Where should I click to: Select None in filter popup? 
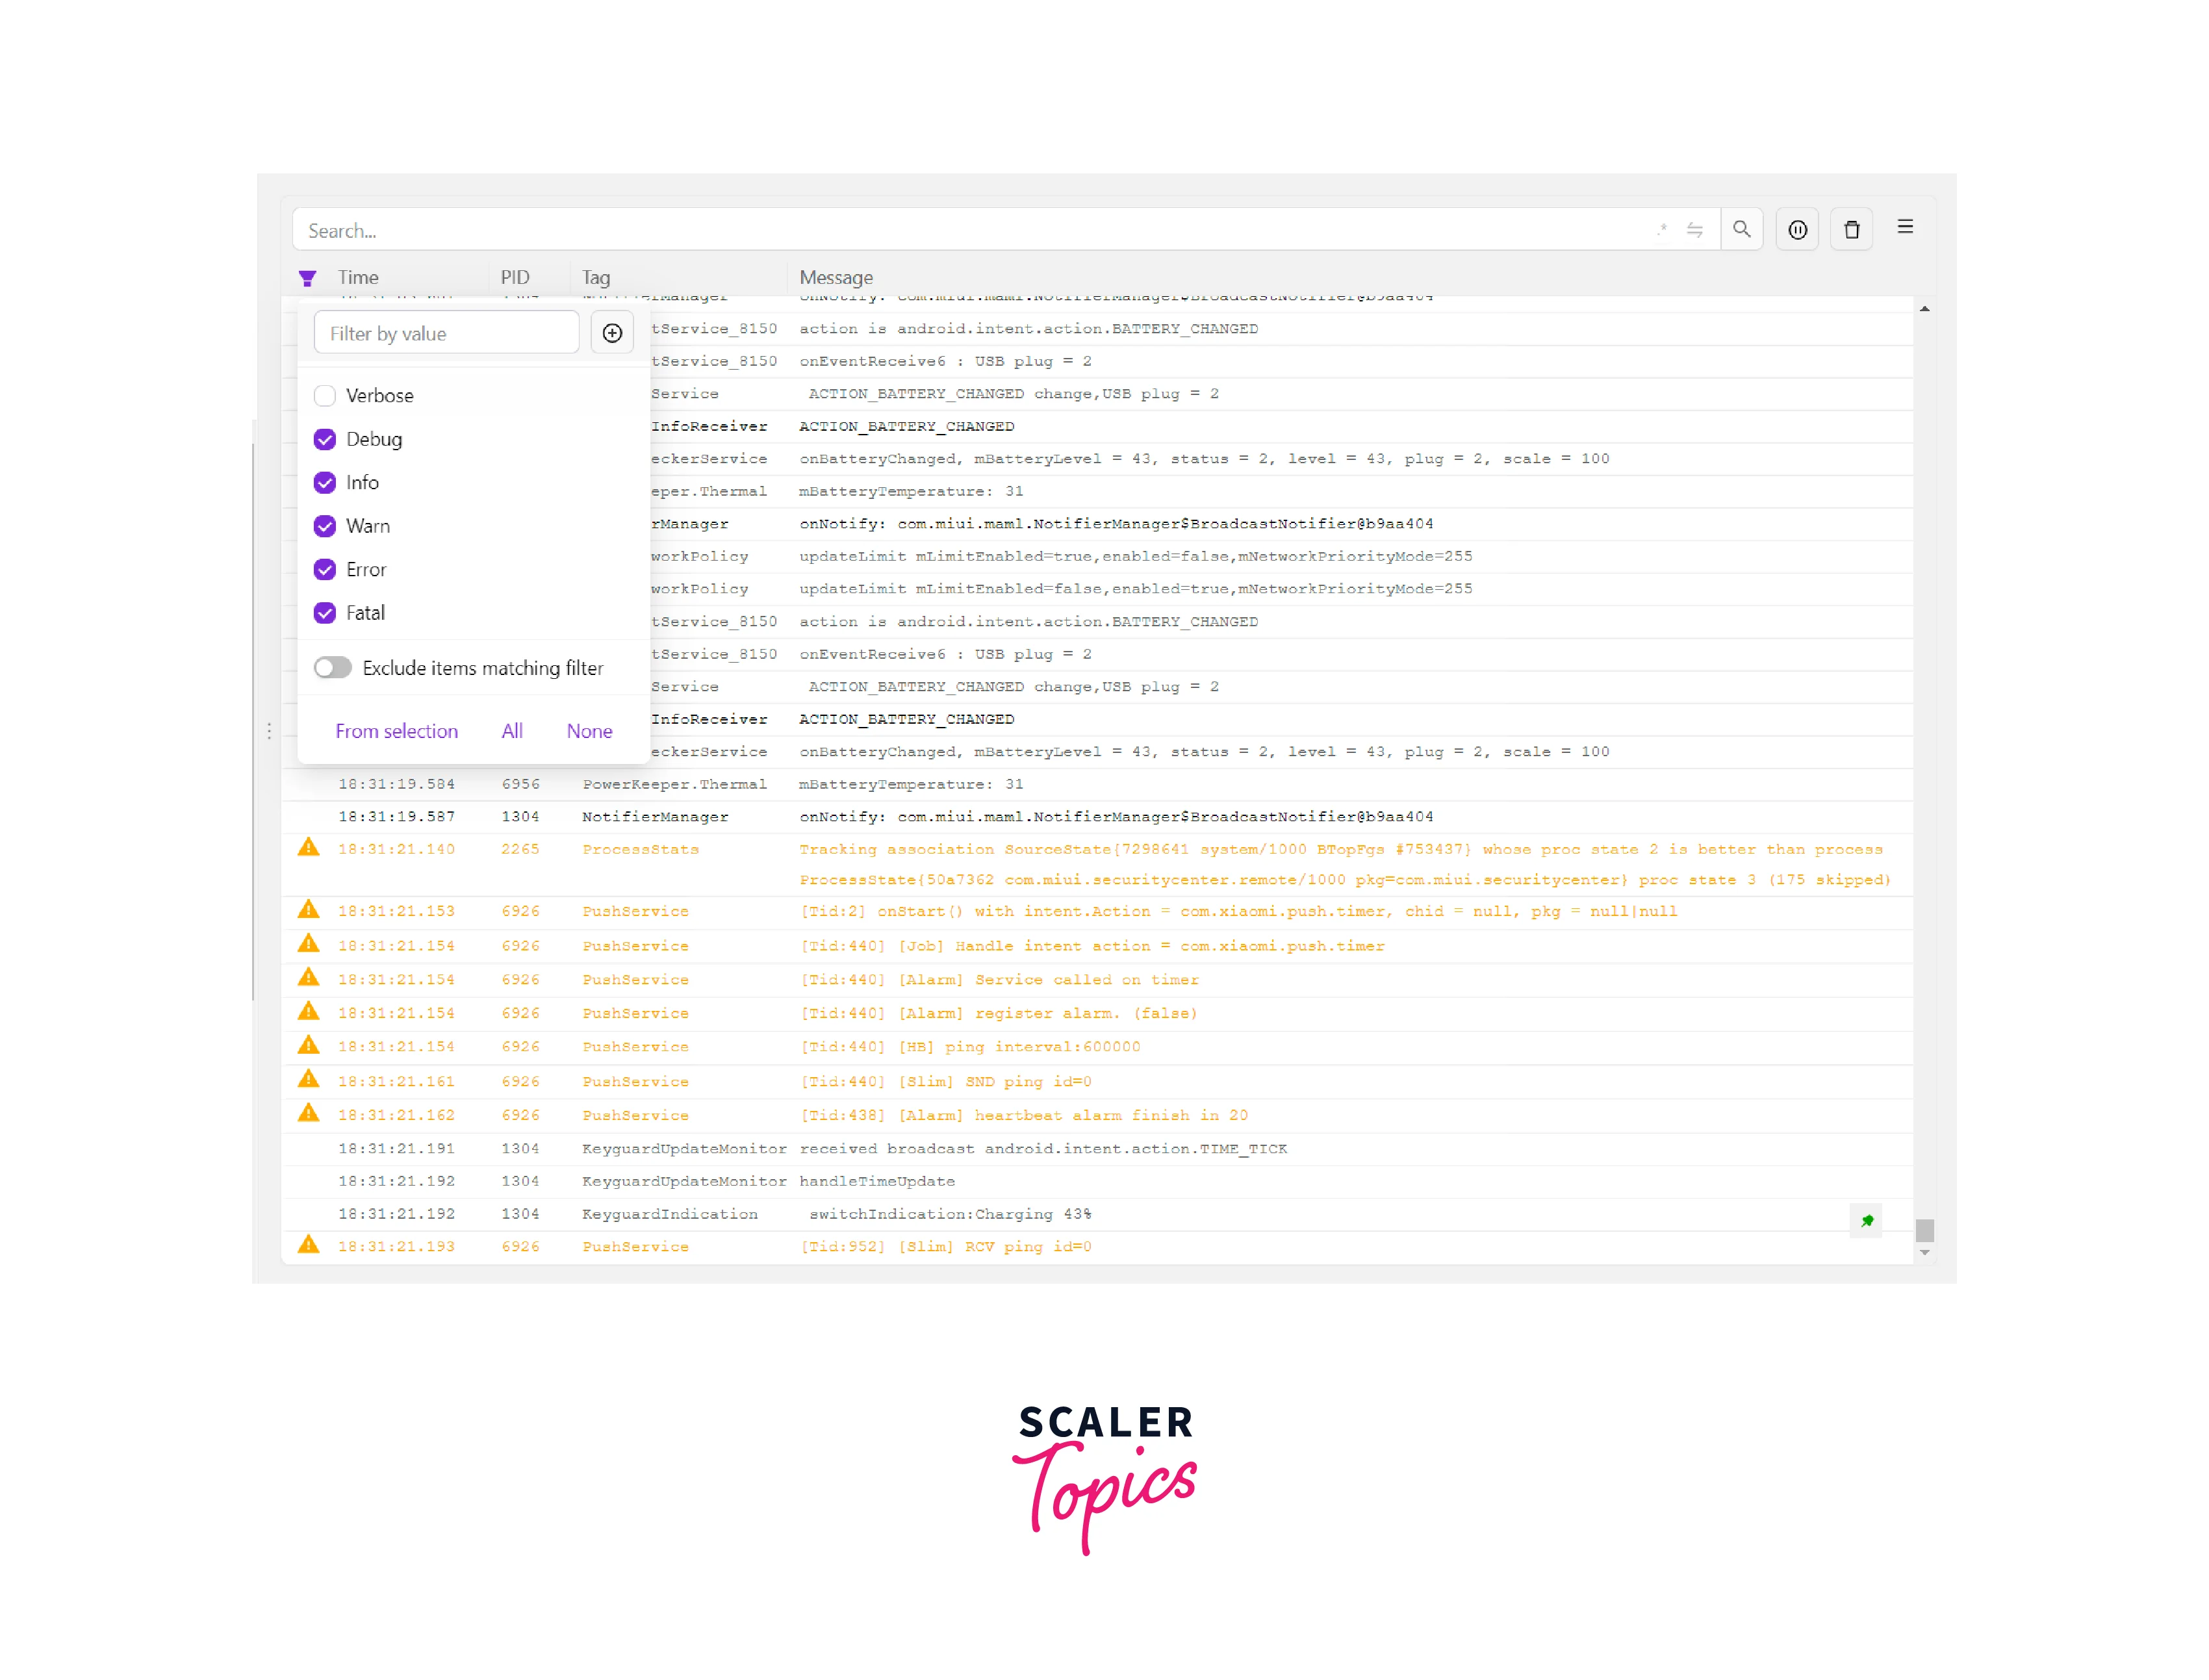(x=589, y=731)
